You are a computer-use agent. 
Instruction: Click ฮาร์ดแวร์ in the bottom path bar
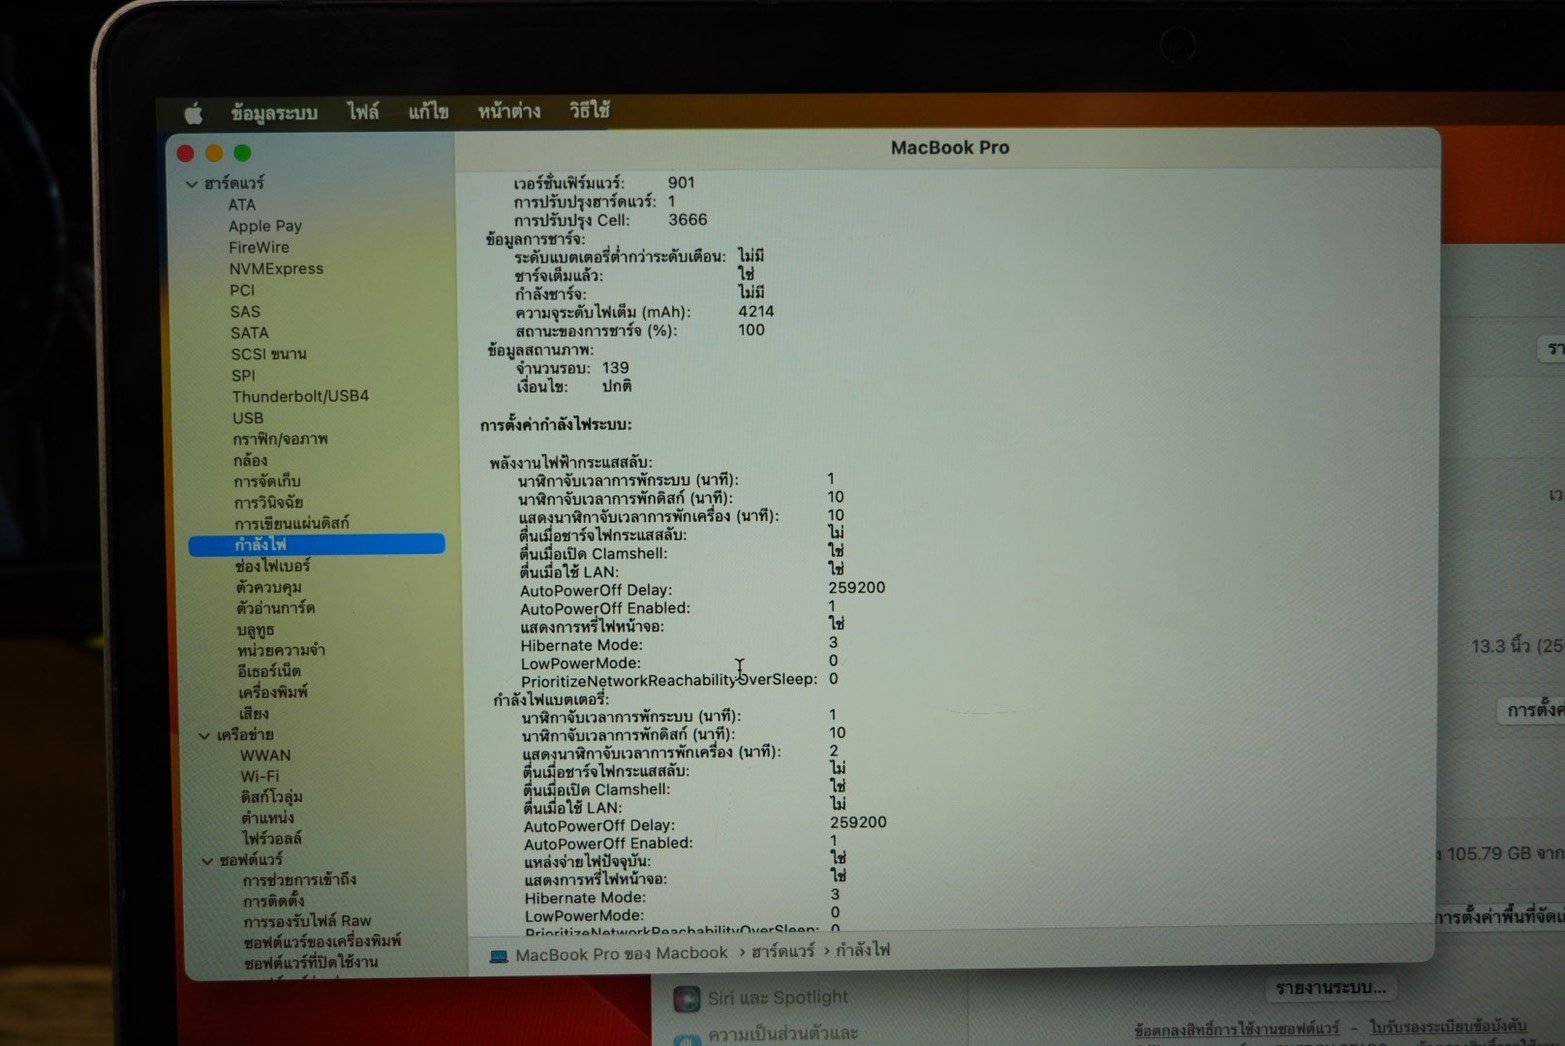tap(783, 951)
